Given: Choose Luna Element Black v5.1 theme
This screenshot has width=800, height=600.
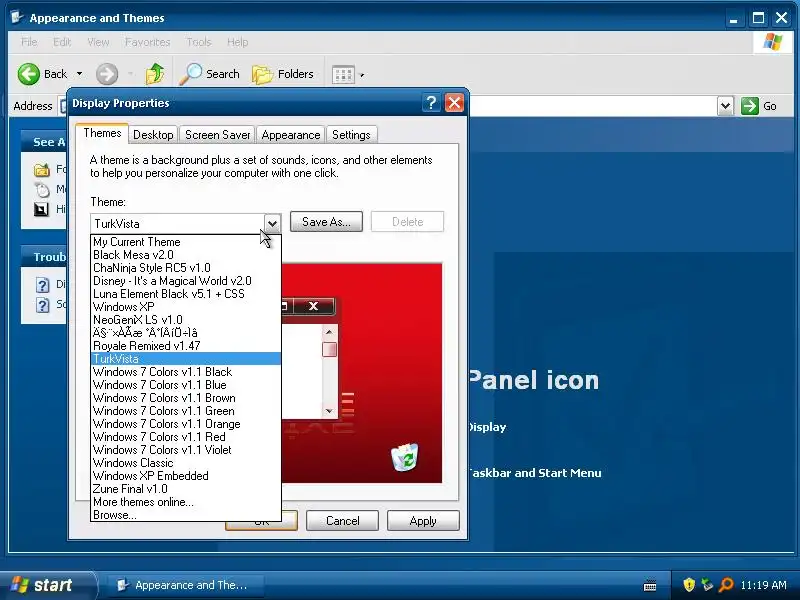Looking at the screenshot, I should [x=186, y=294].
